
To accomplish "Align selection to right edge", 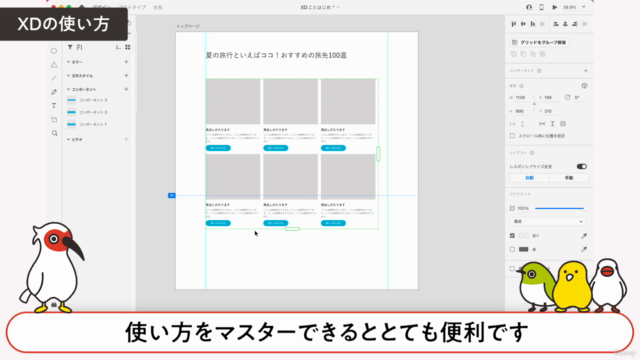I will tap(575, 24).
